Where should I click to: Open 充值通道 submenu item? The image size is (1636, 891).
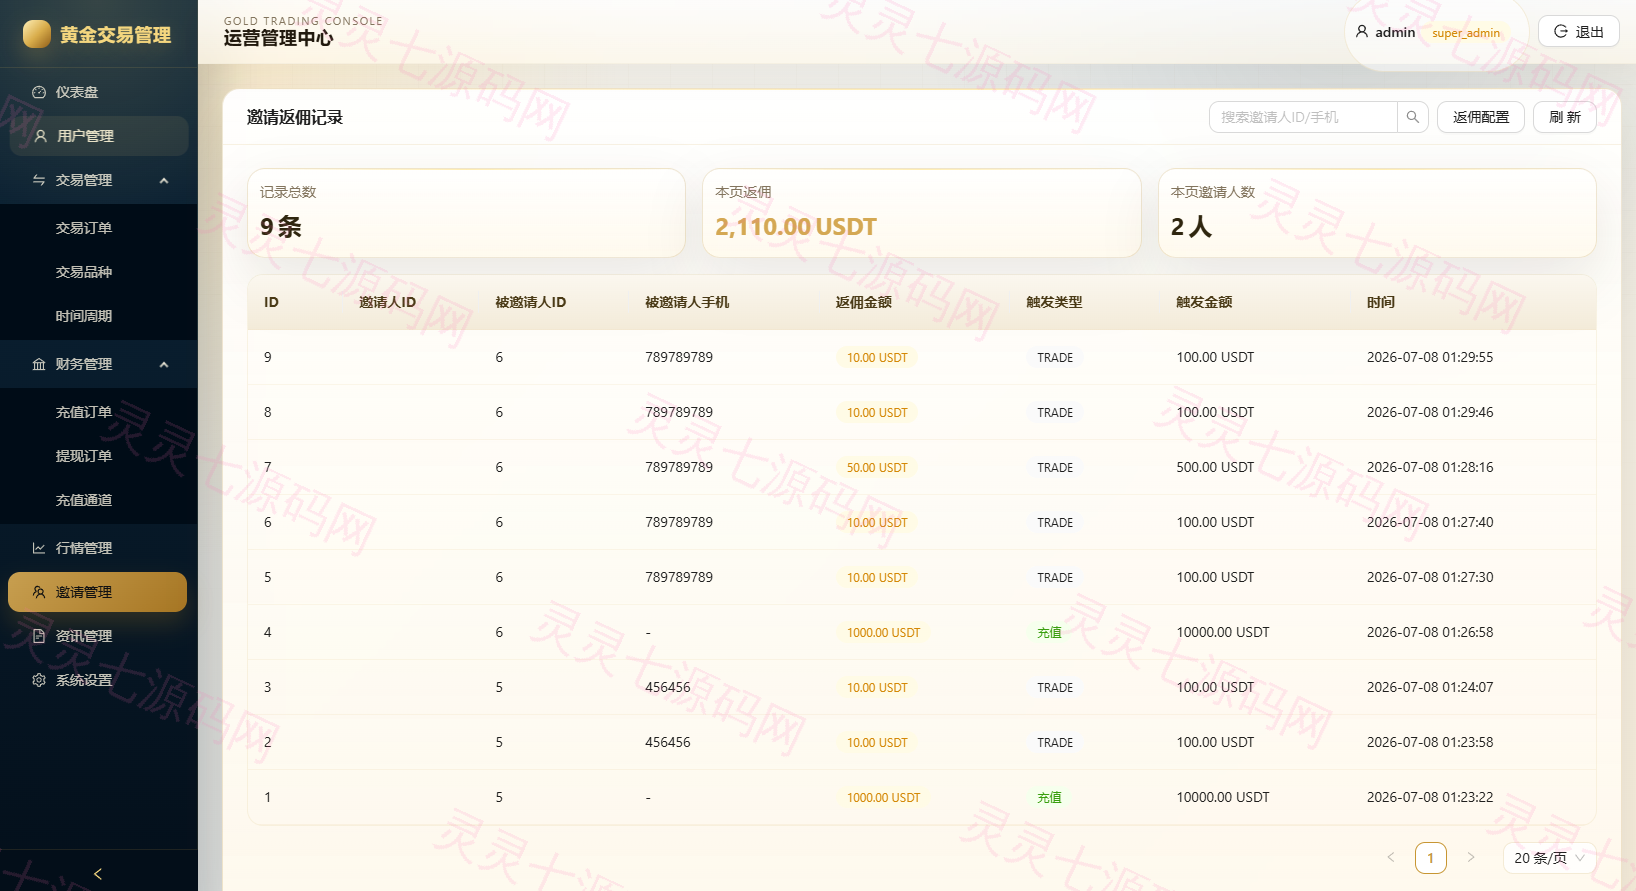(x=98, y=500)
